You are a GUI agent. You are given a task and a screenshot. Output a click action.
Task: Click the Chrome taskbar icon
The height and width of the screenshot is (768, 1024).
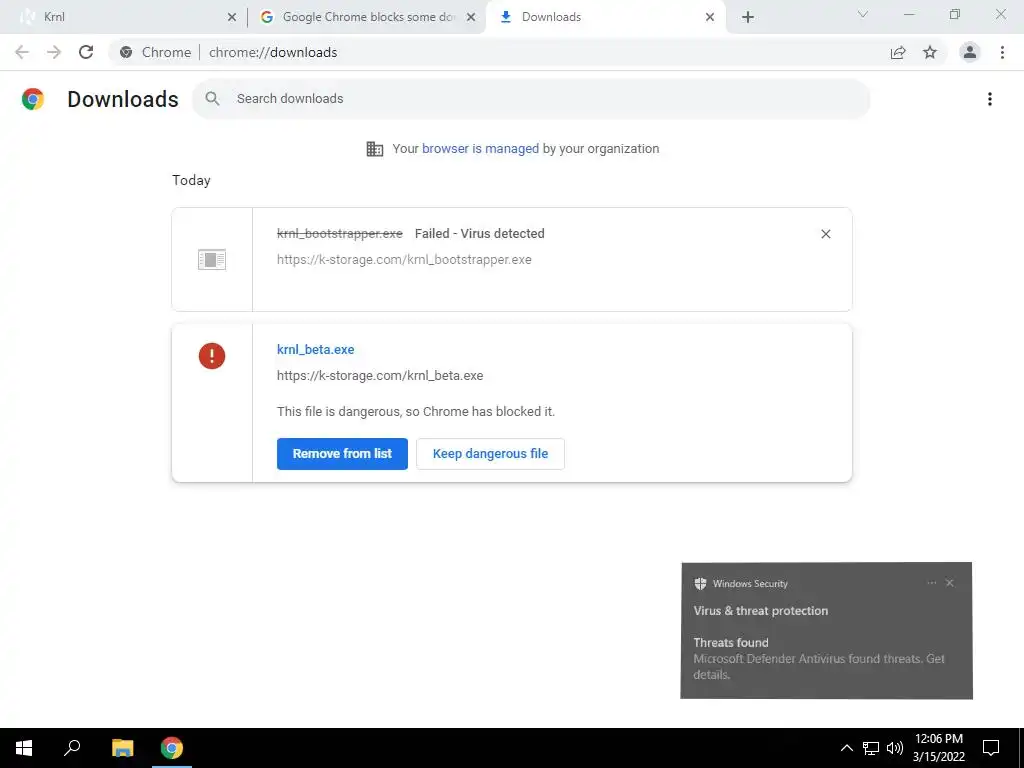[x=172, y=748]
